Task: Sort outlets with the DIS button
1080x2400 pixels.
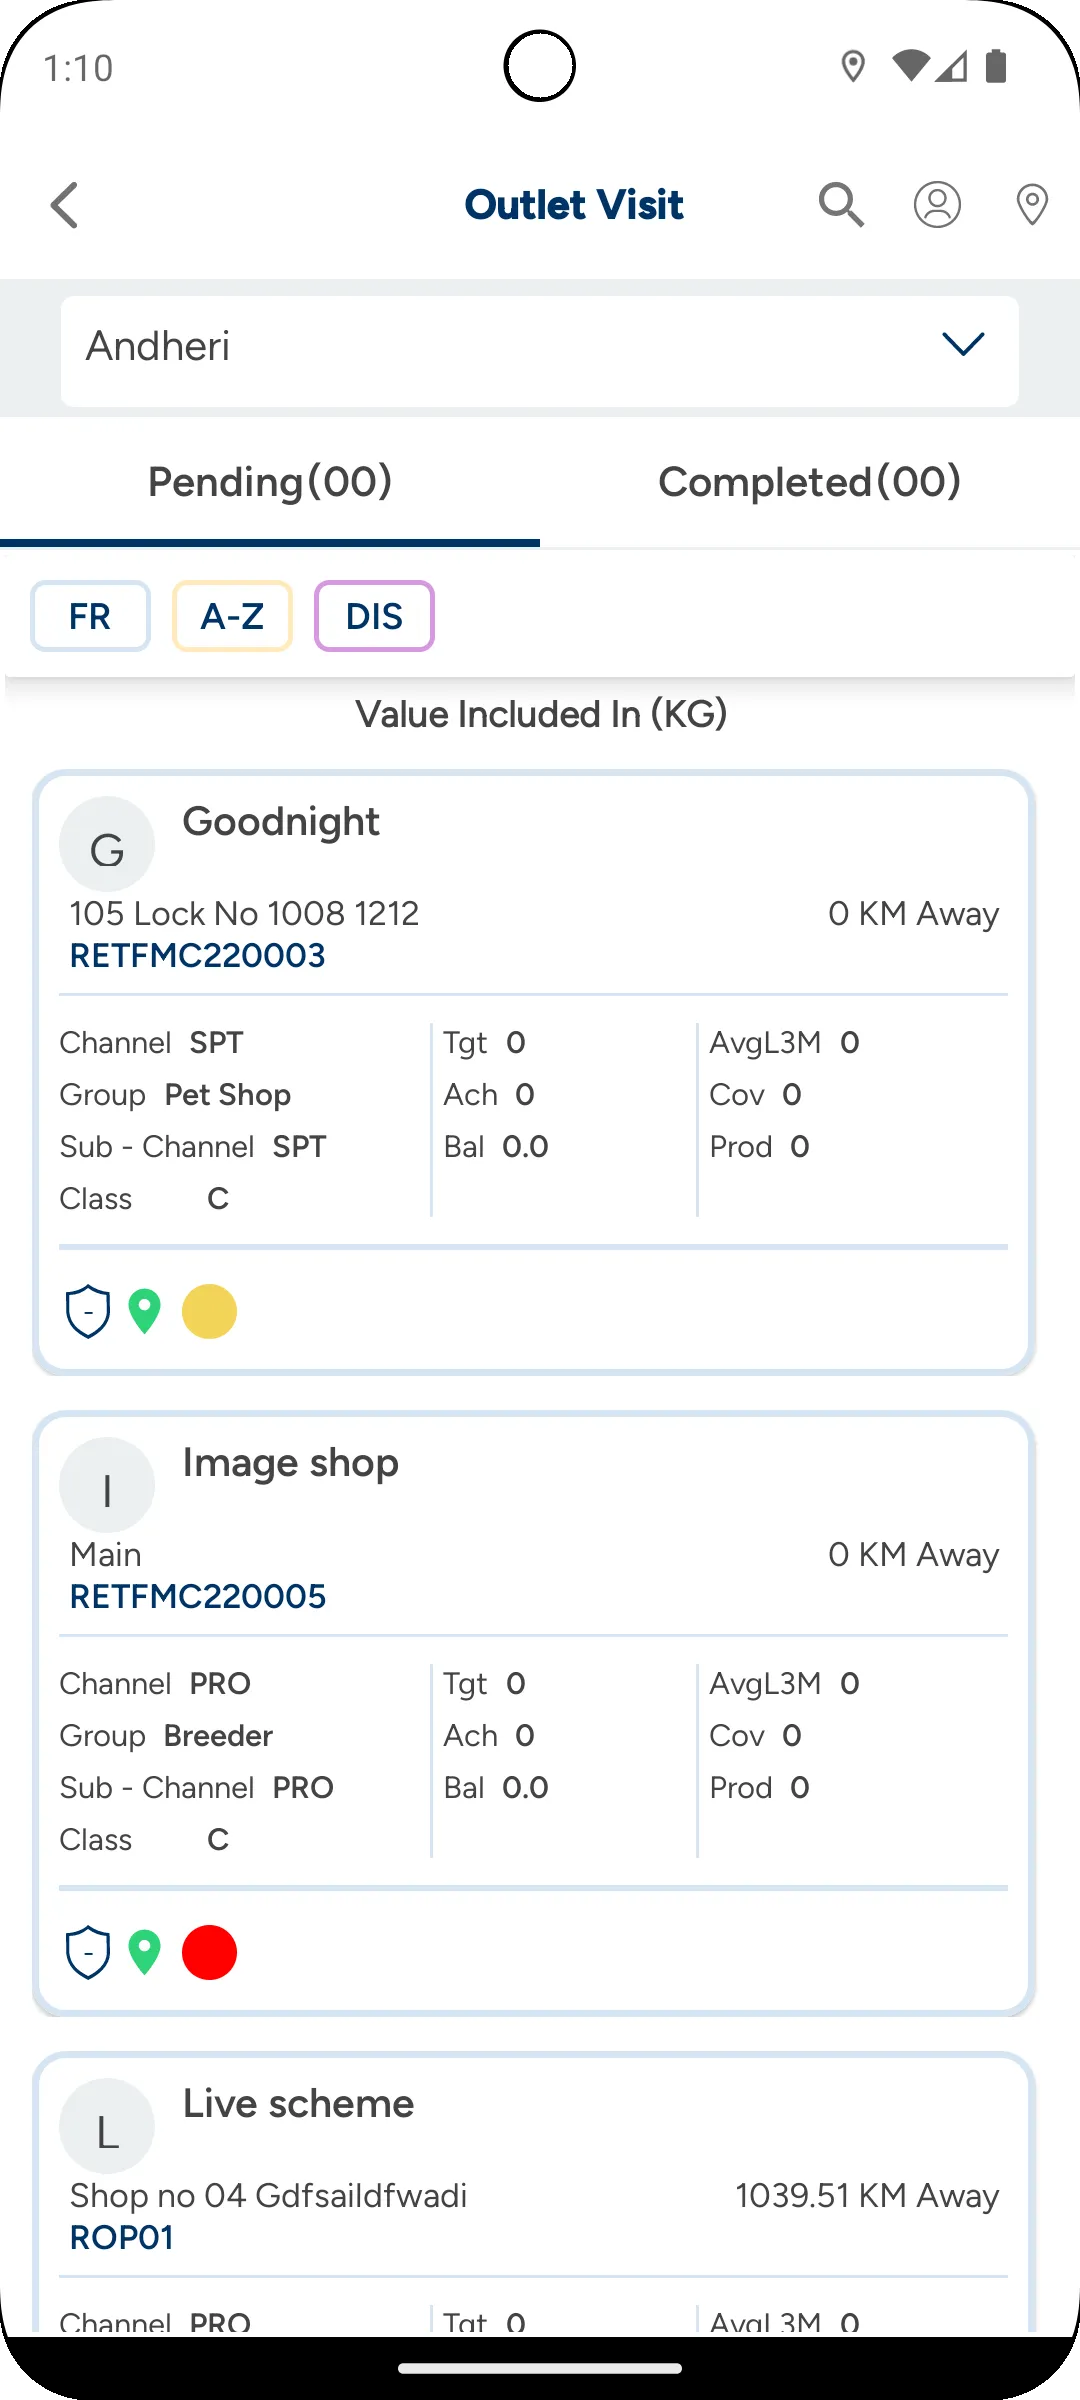Action: 374,616
